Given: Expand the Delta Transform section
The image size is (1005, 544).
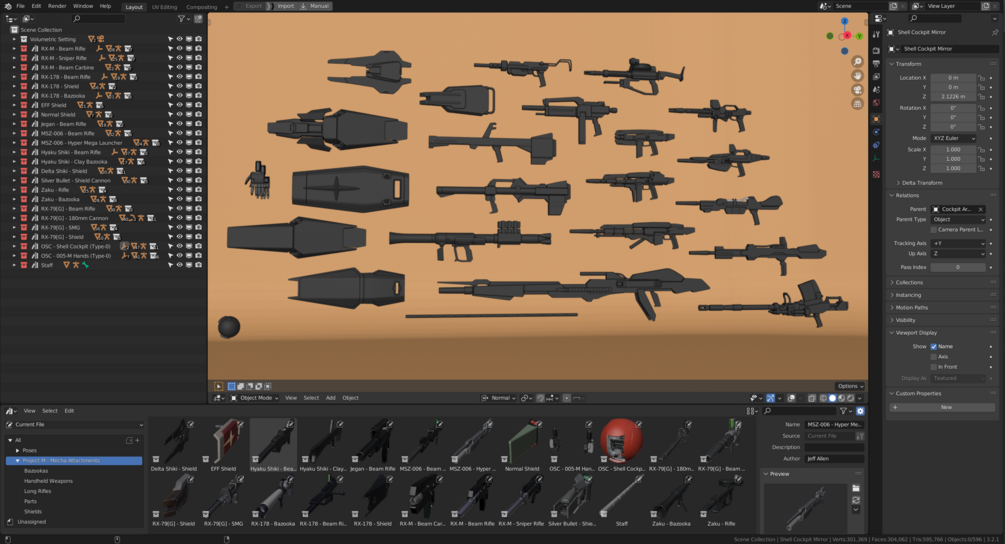Looking at the screenshot, I should click(x=922, y=183).
